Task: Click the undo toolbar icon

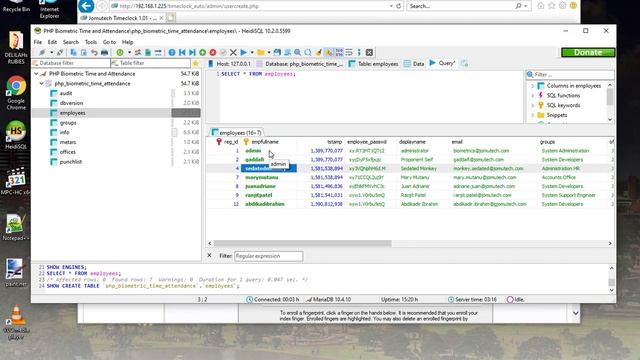Action: [94, 52]
